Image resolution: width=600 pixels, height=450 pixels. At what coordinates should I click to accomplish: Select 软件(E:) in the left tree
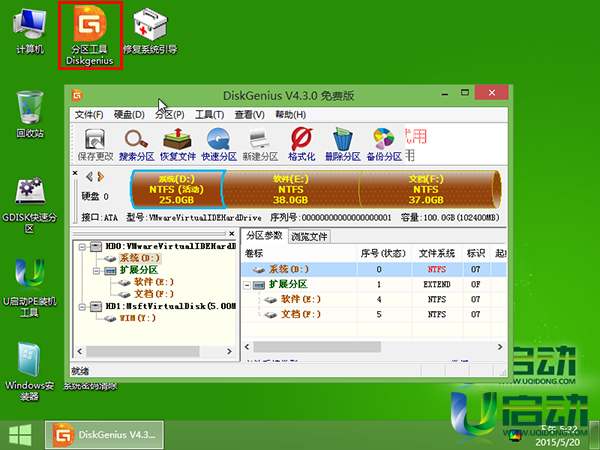[x=153, y=282]
